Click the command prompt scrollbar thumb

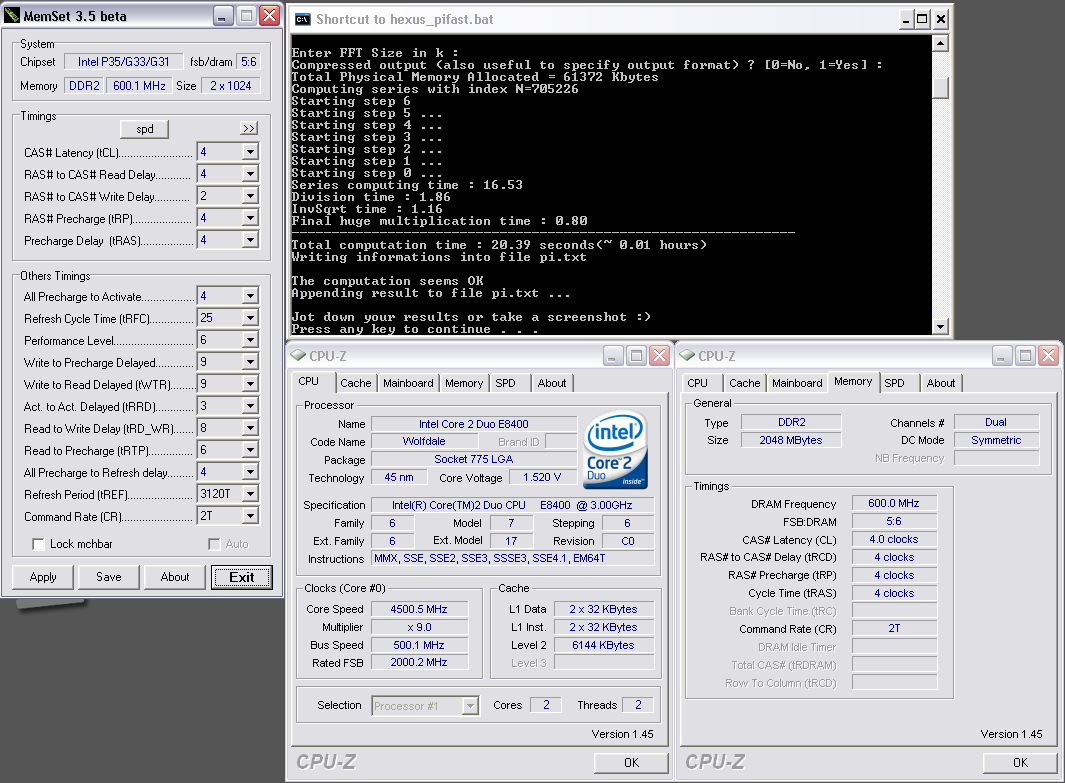(x=940, y=87)
